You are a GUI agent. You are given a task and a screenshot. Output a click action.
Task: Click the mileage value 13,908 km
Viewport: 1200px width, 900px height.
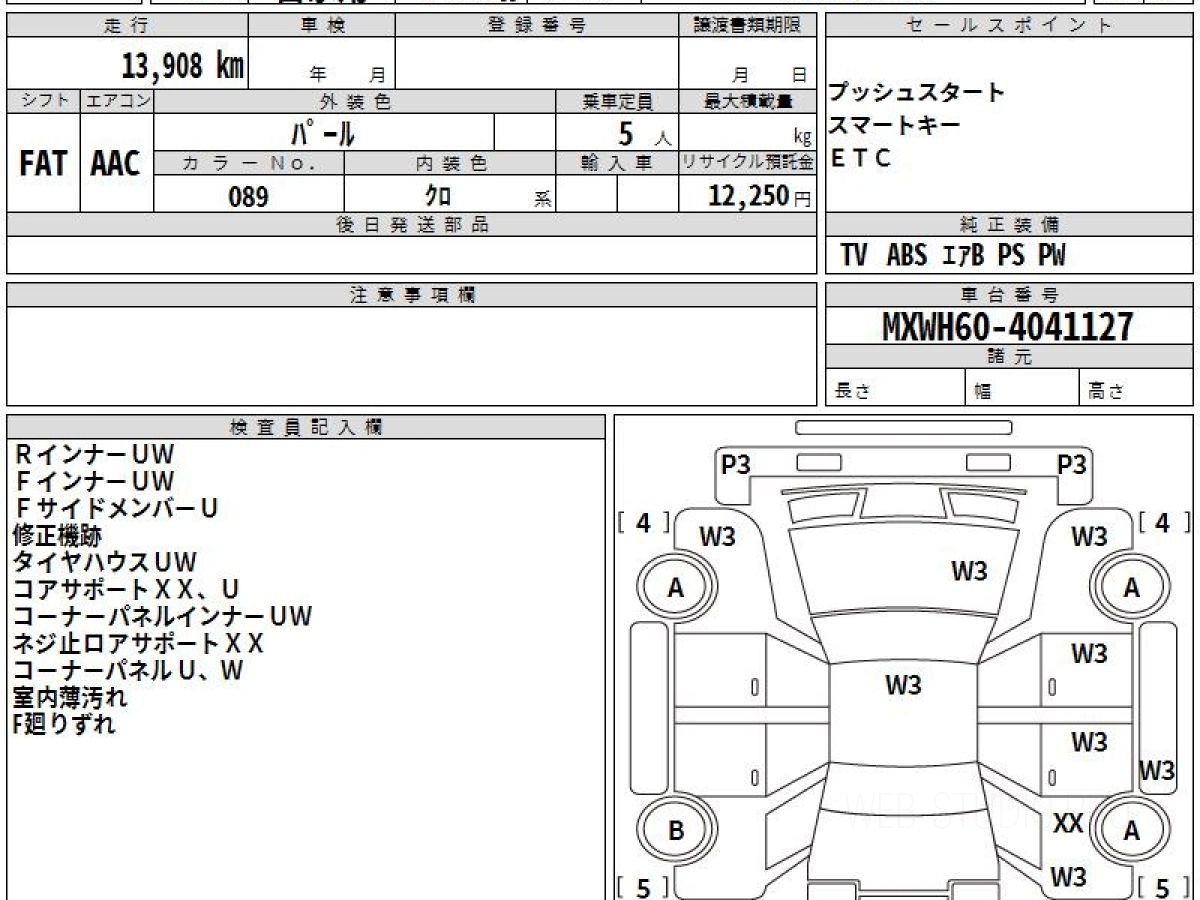click(183, 68)
